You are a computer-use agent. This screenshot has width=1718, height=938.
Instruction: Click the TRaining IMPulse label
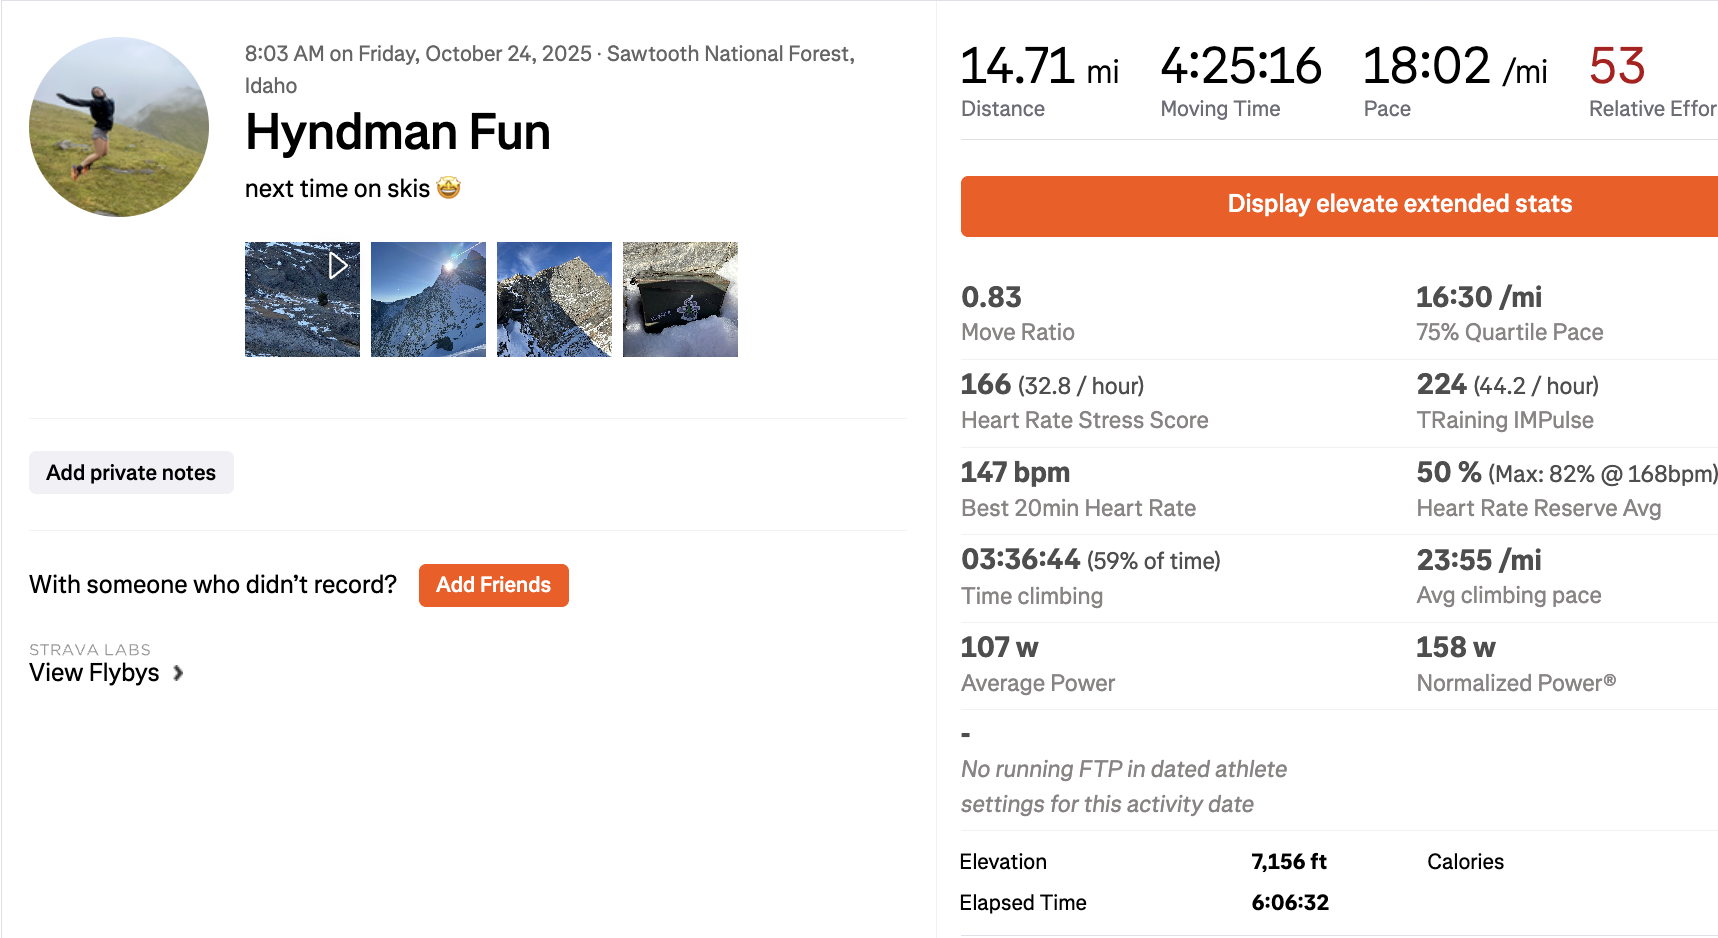(1504, 420)
